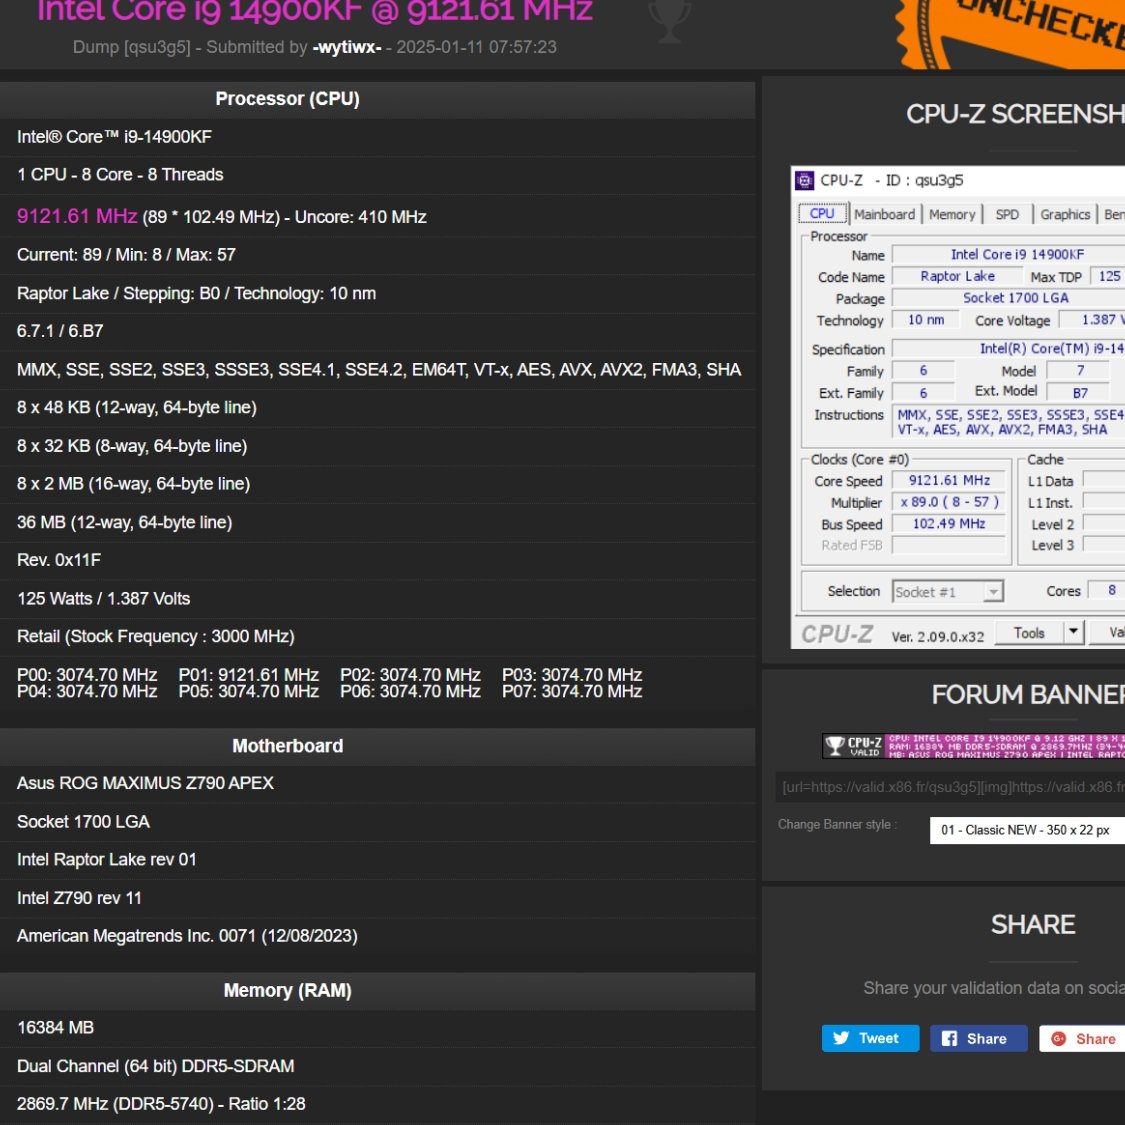The image size is (1125, 1125).
Task: Click the Intel® Core™ i9-14900KF row
Action: click(x=377, y=137)
